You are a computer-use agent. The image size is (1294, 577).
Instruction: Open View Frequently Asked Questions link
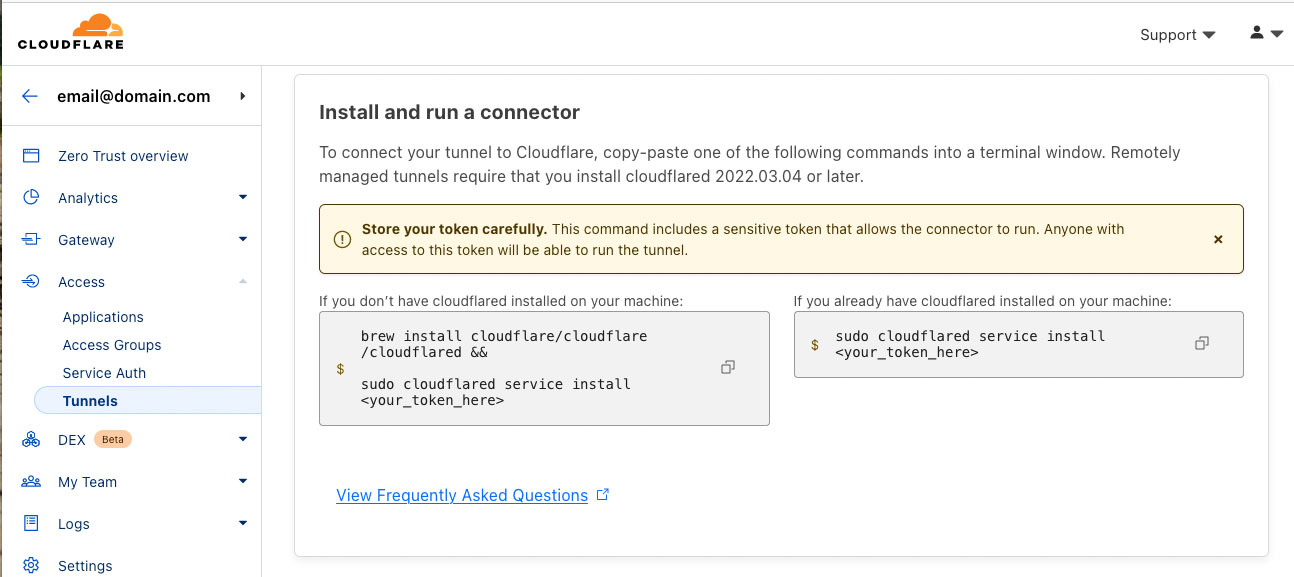(x=462, y=495)
